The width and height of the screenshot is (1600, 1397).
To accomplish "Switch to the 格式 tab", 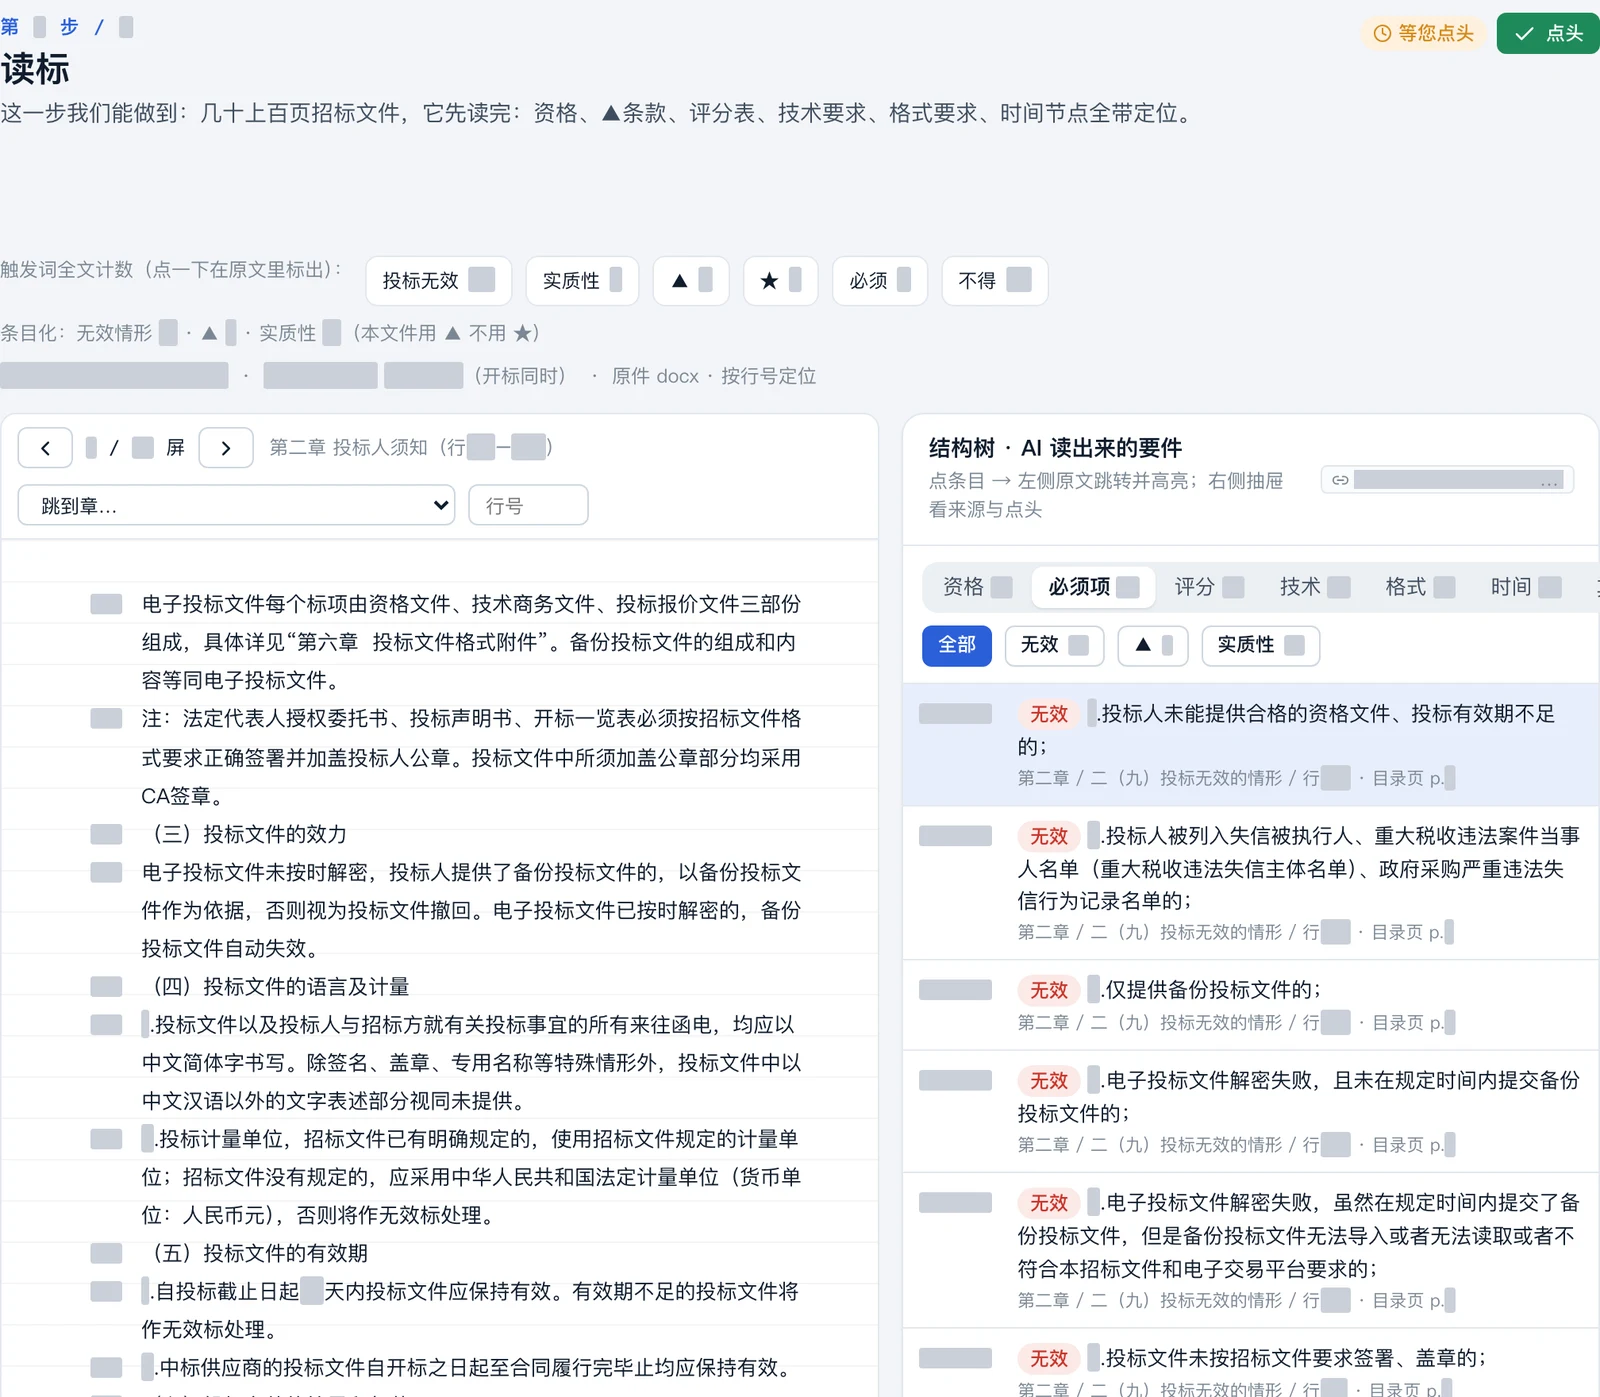I will [1419, 587].
